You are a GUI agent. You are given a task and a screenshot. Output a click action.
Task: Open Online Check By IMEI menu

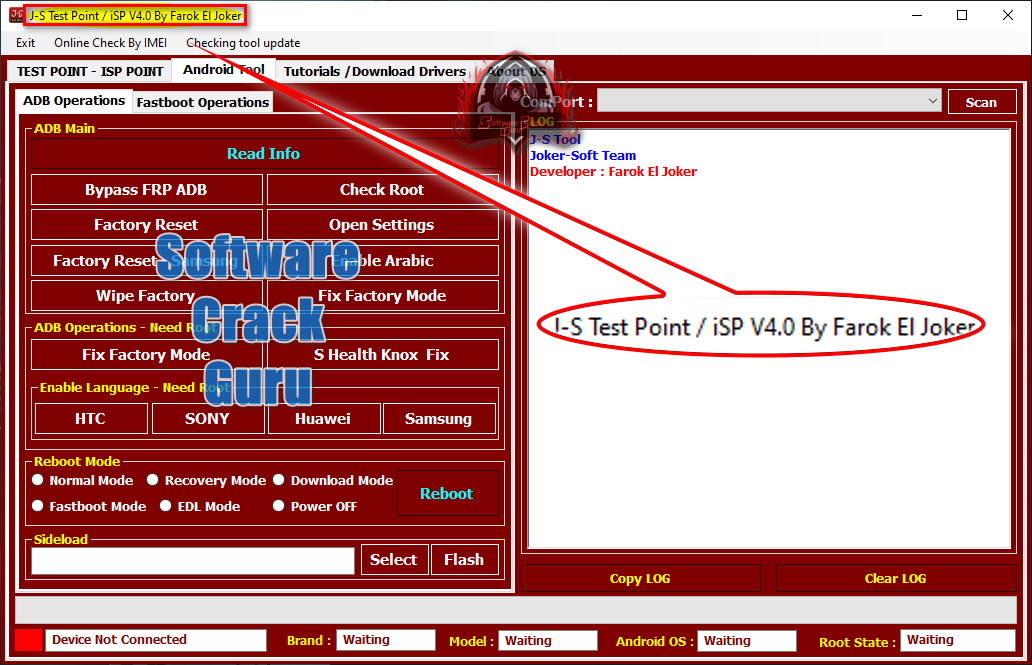point(111,43)
